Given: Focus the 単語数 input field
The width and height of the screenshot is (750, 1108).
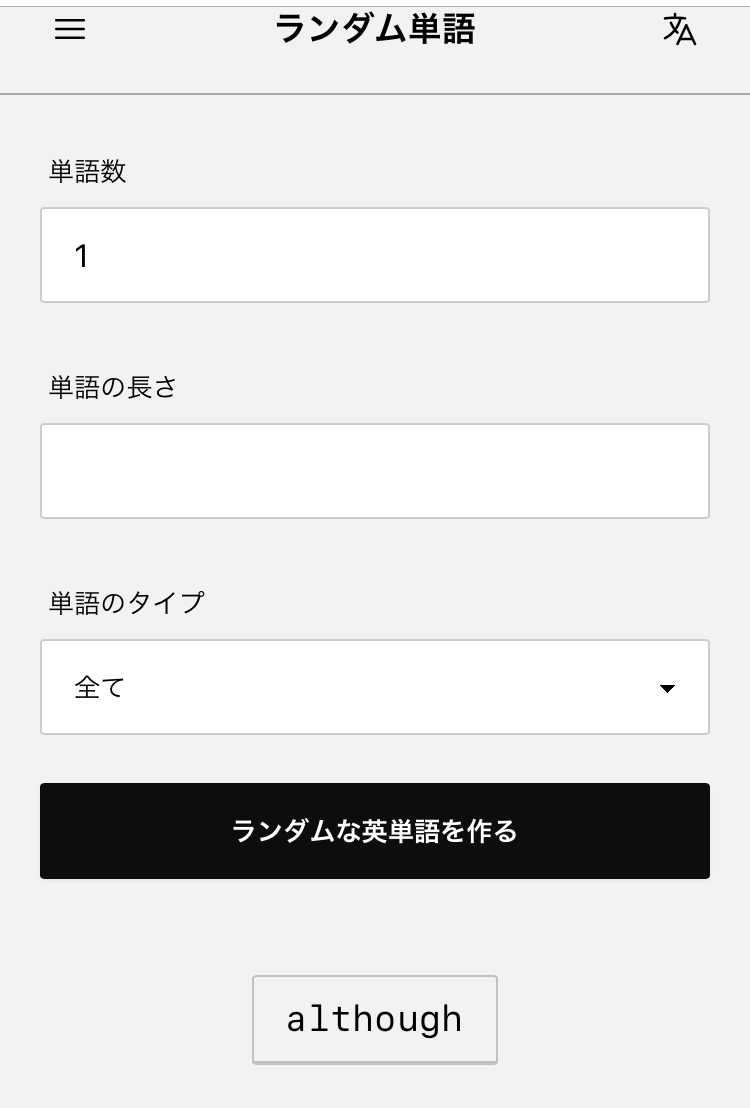Looking at the screenshot, I should (375, 255).
